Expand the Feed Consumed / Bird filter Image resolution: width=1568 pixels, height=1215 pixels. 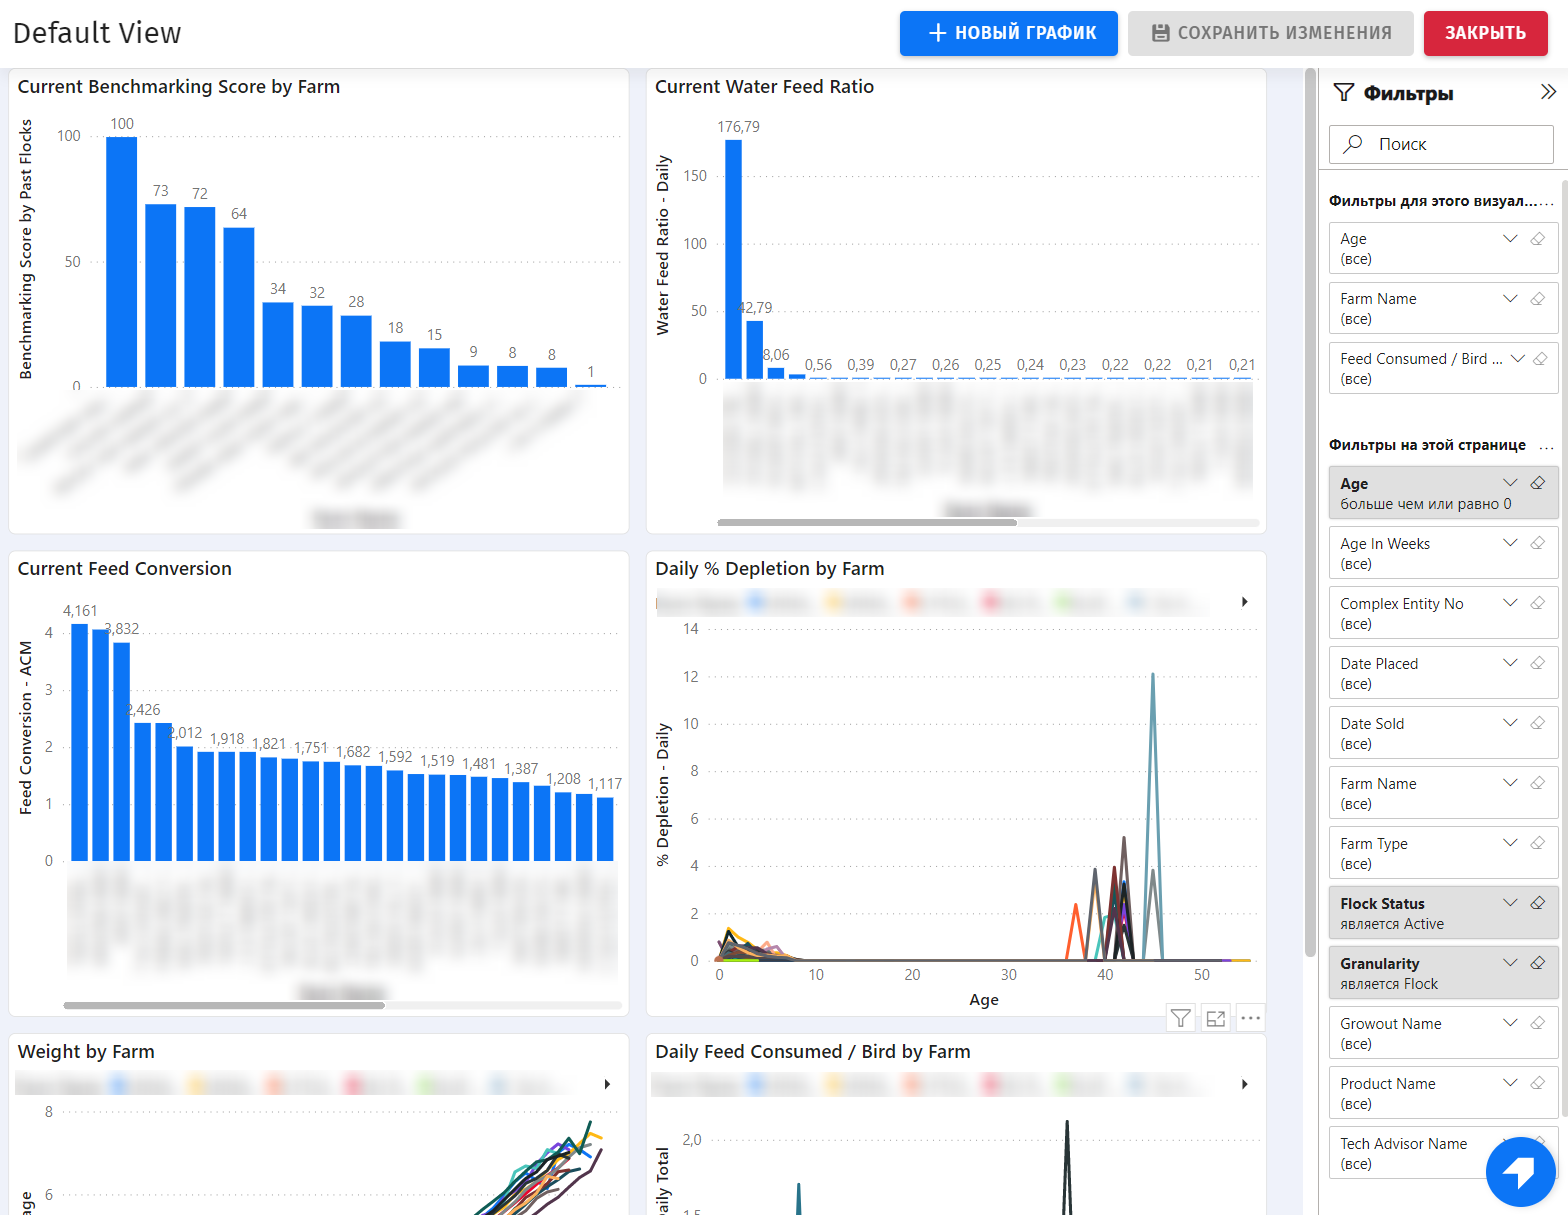click(1517, 358)
